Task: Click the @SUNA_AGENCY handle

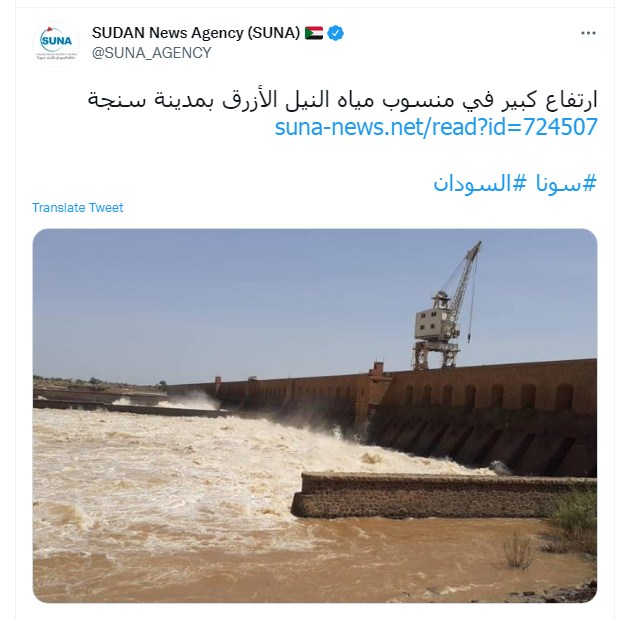Action: coord(152,53)
